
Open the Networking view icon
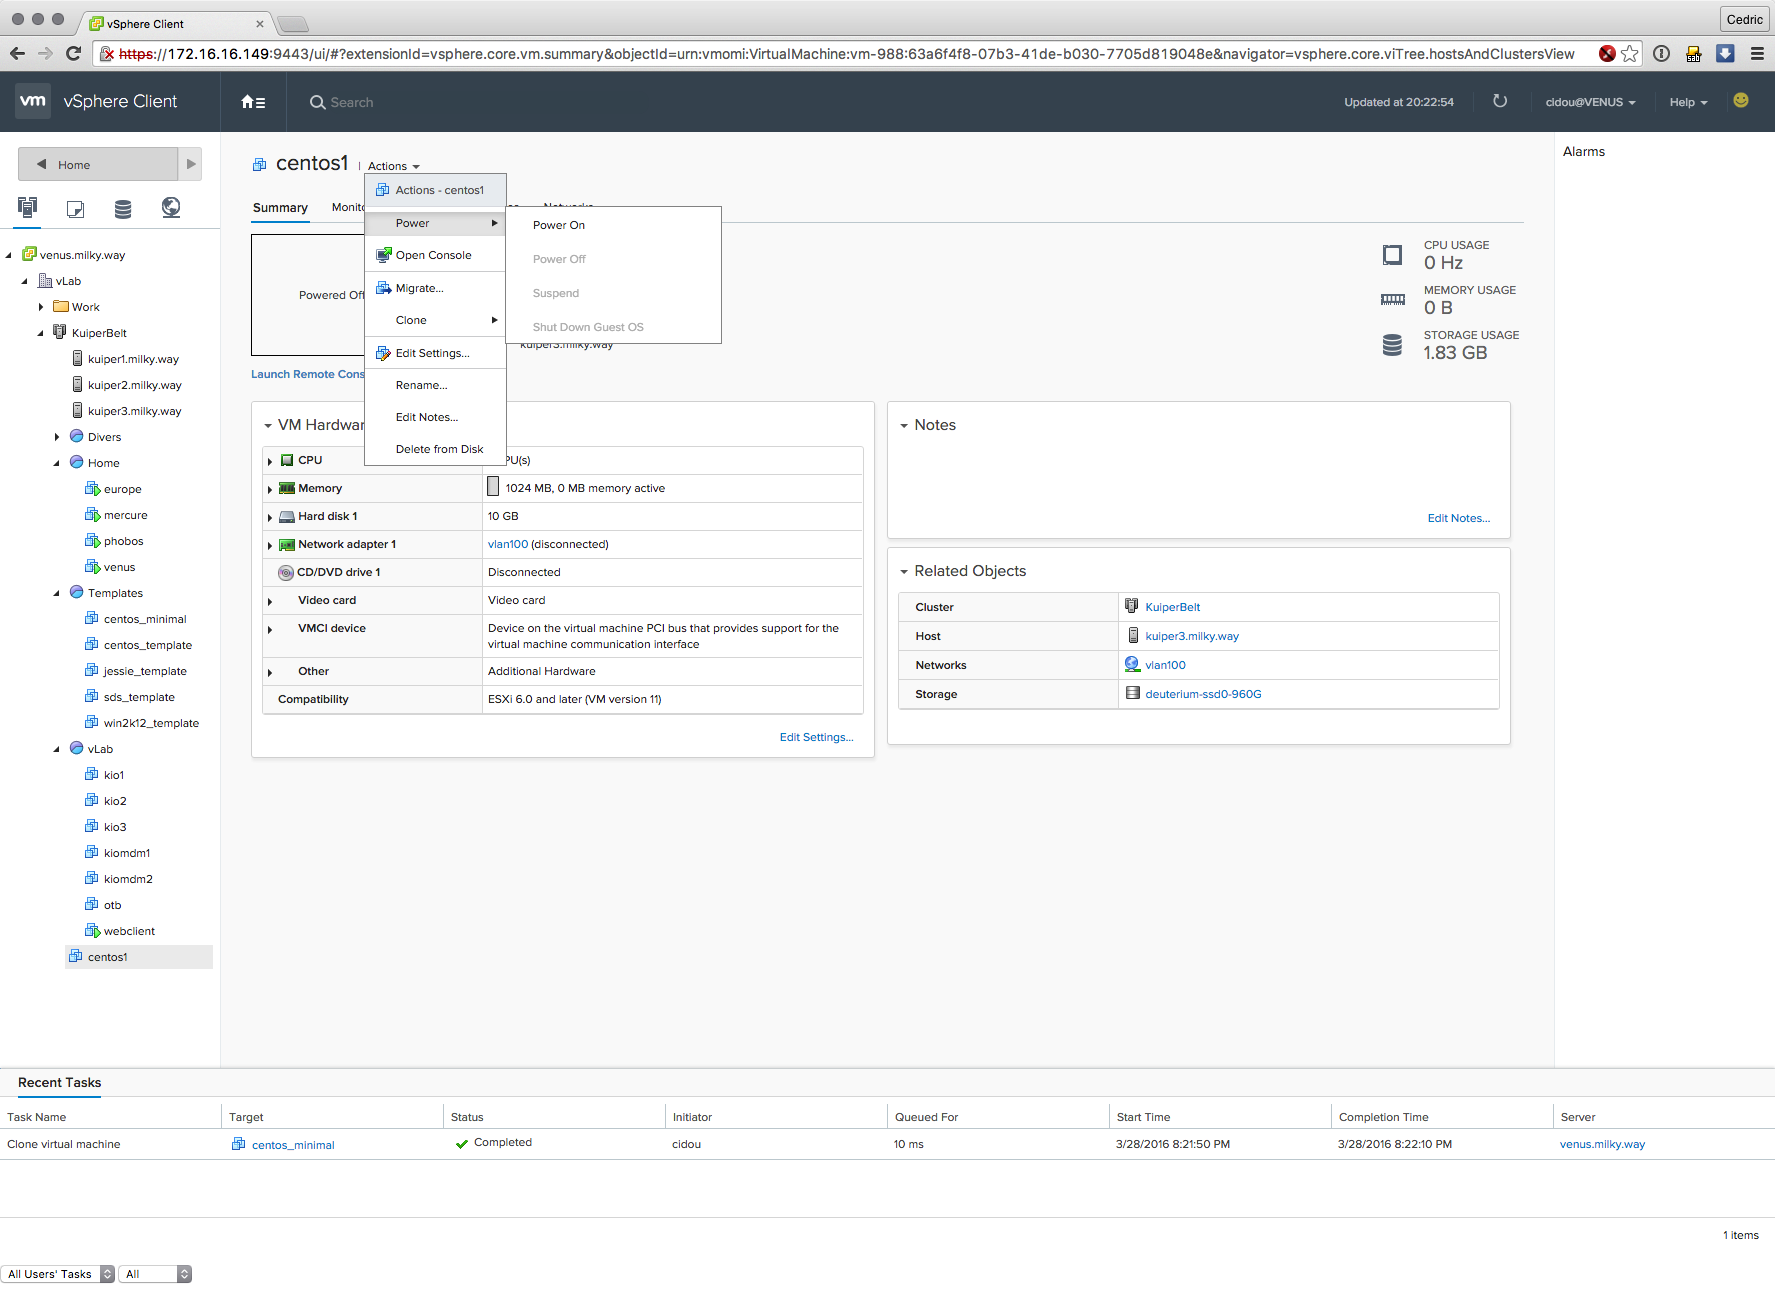(x=171, y=207)
